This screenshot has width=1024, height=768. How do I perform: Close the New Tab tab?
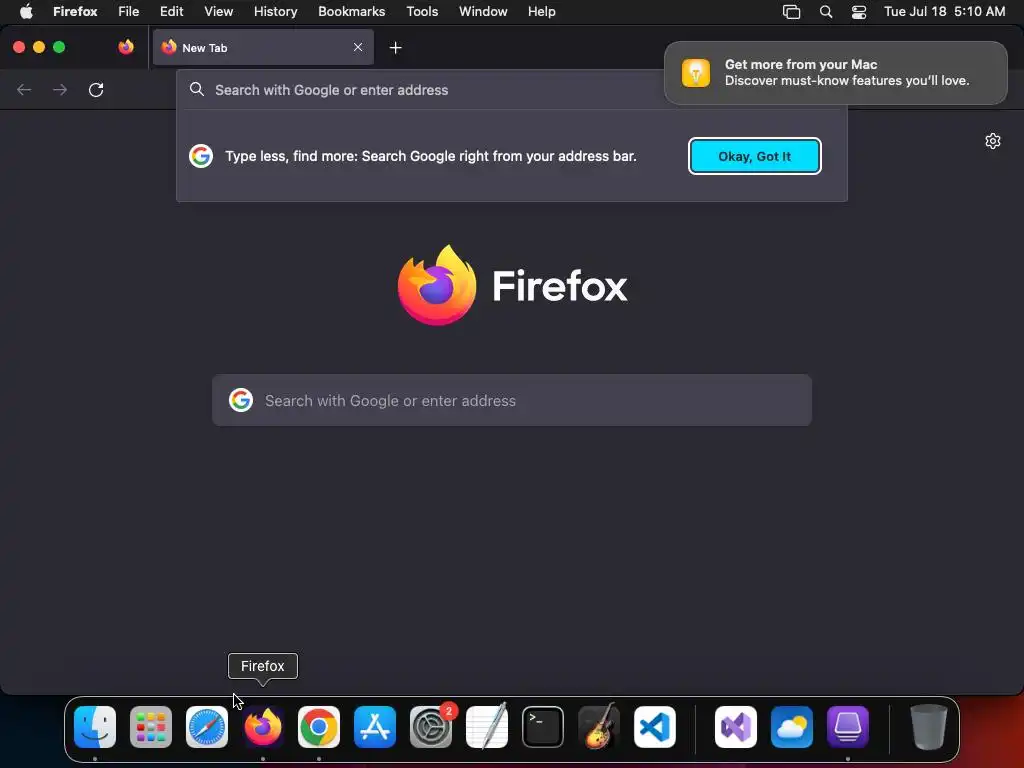click(x=358, y=47)
